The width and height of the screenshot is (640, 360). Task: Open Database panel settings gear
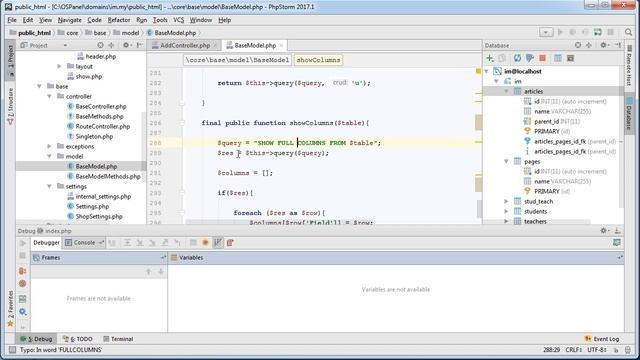click(604, 45)
